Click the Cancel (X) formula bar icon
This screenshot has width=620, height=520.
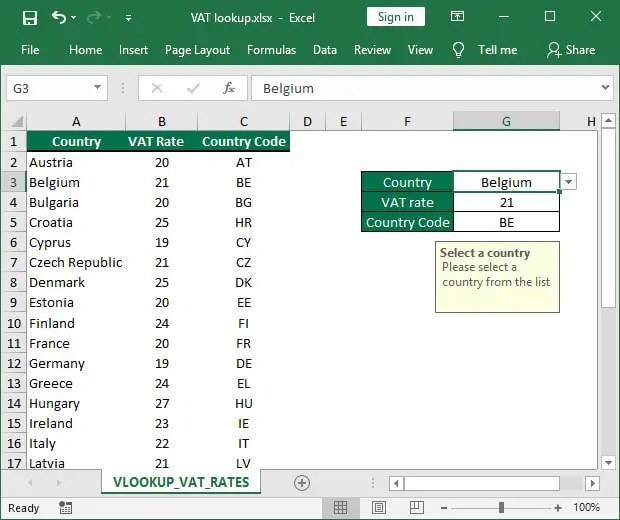tap(157, 88)
